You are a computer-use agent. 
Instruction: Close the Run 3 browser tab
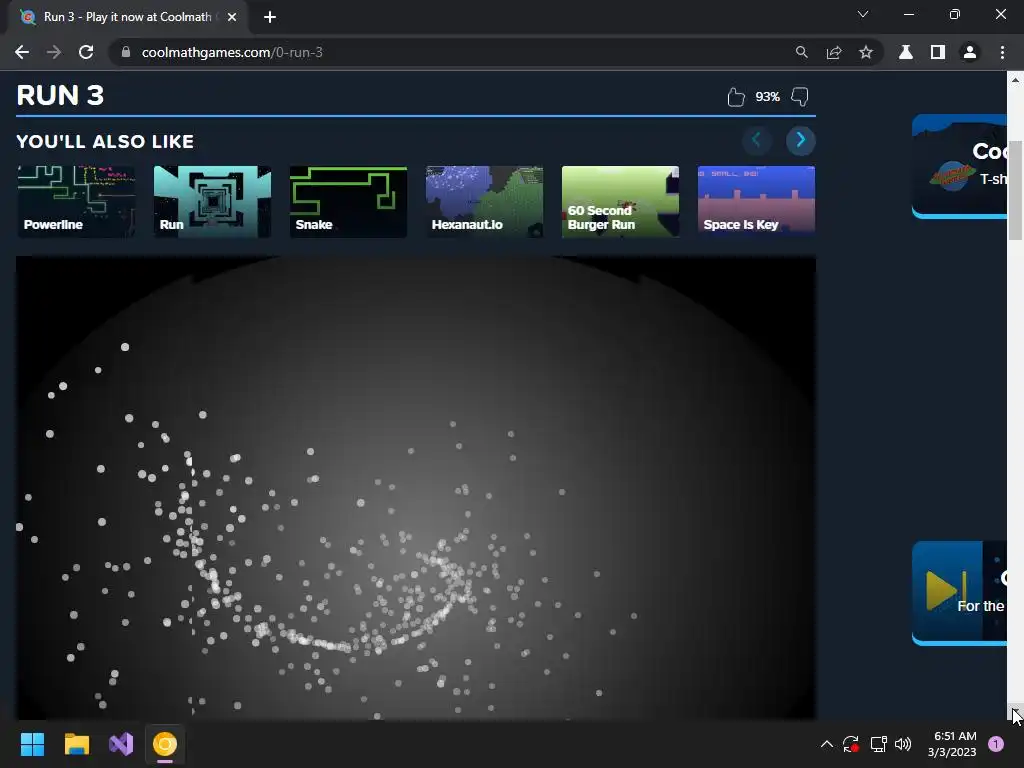click(232, 17)
